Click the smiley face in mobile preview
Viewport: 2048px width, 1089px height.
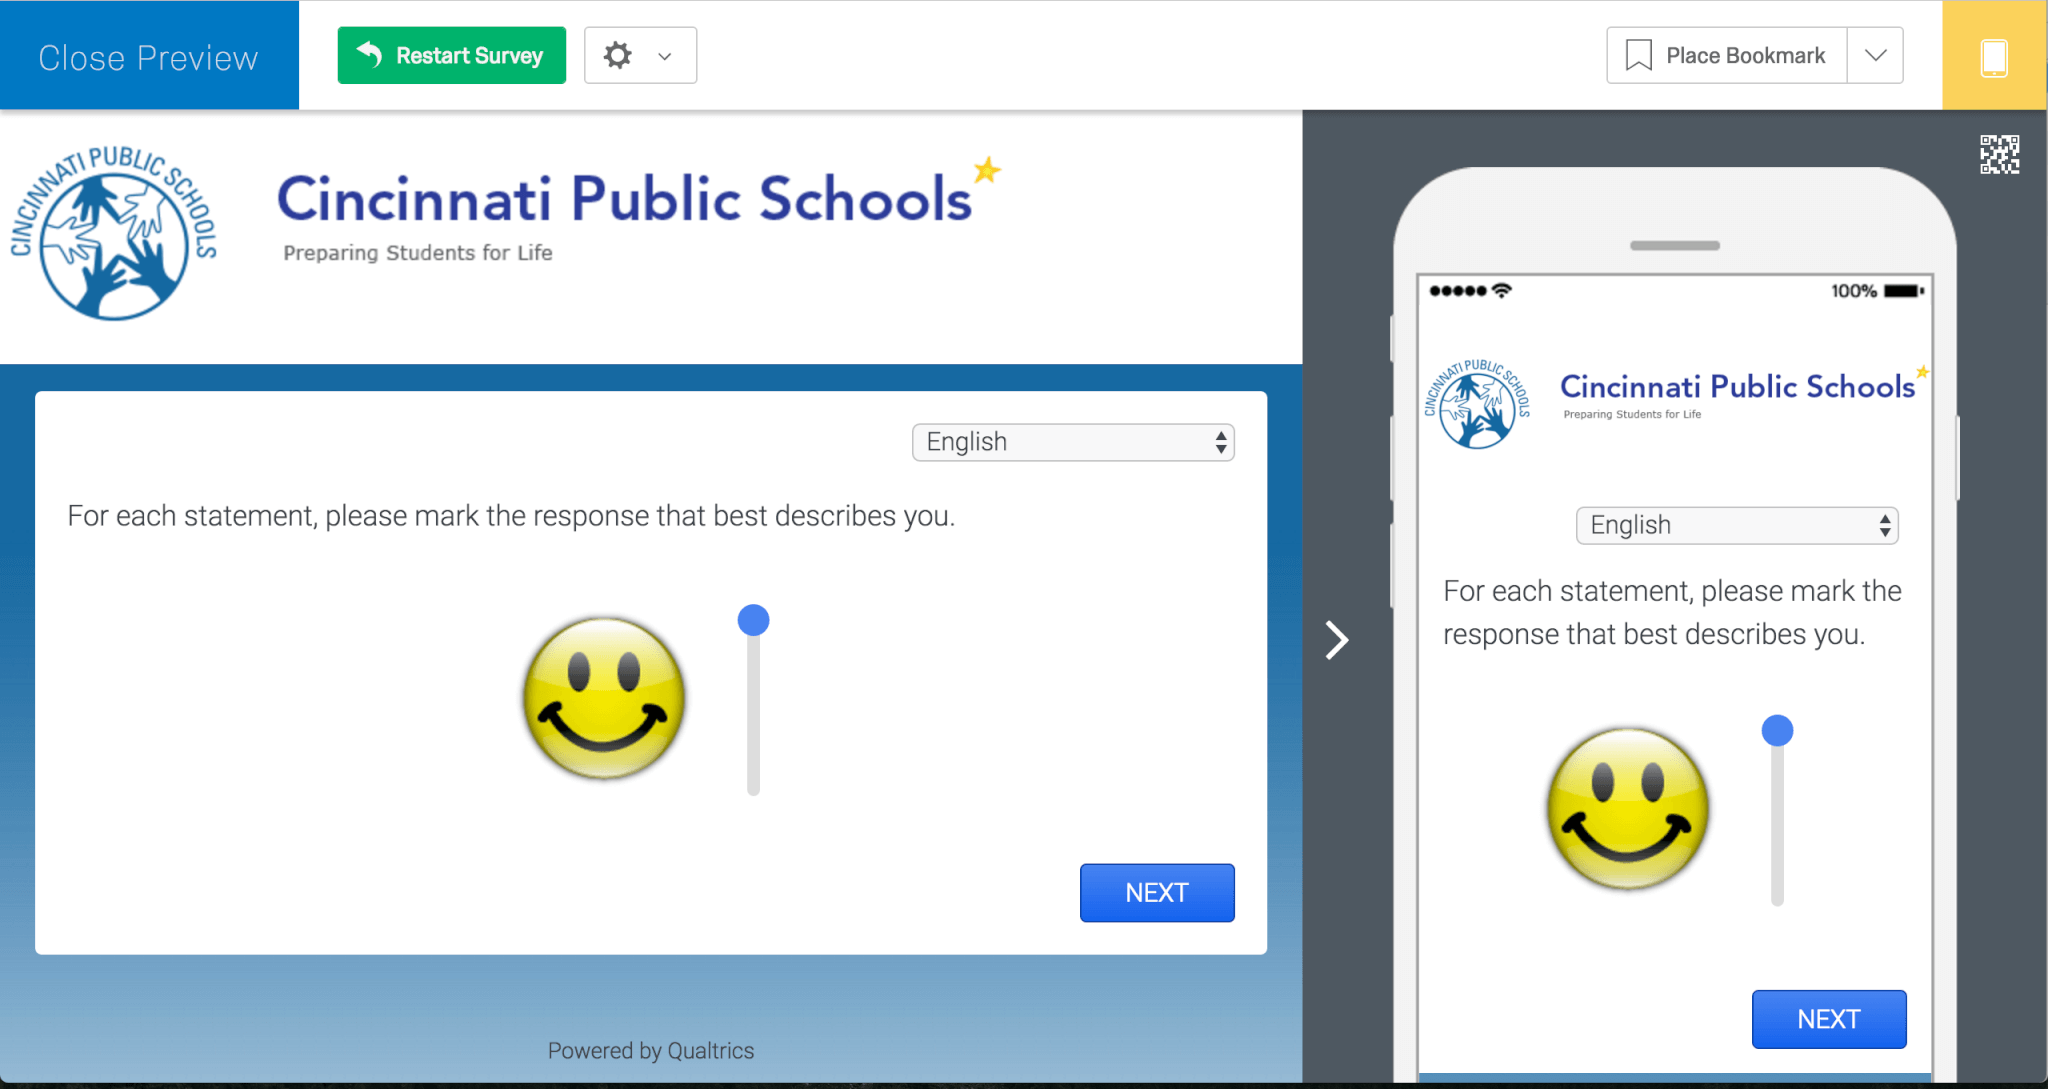point(1628,808)
